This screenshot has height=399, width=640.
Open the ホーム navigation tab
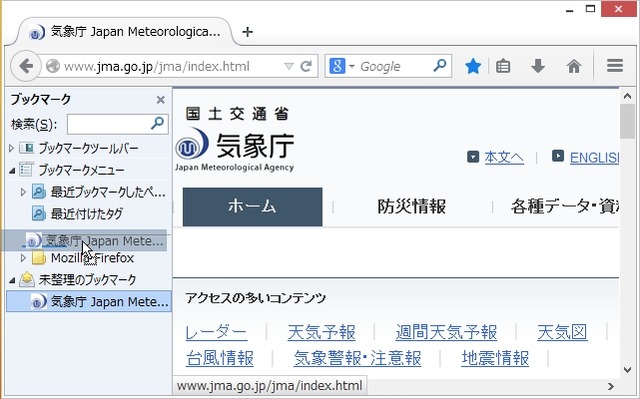252,207
